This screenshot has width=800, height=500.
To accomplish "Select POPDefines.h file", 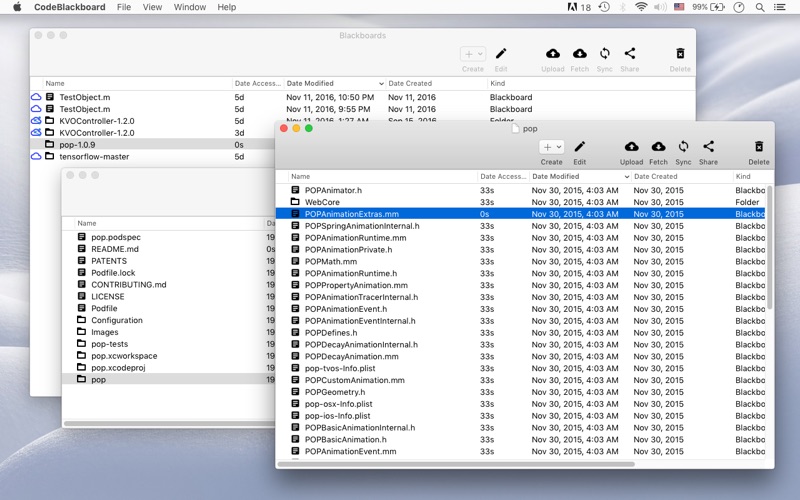I will point(520,333).
